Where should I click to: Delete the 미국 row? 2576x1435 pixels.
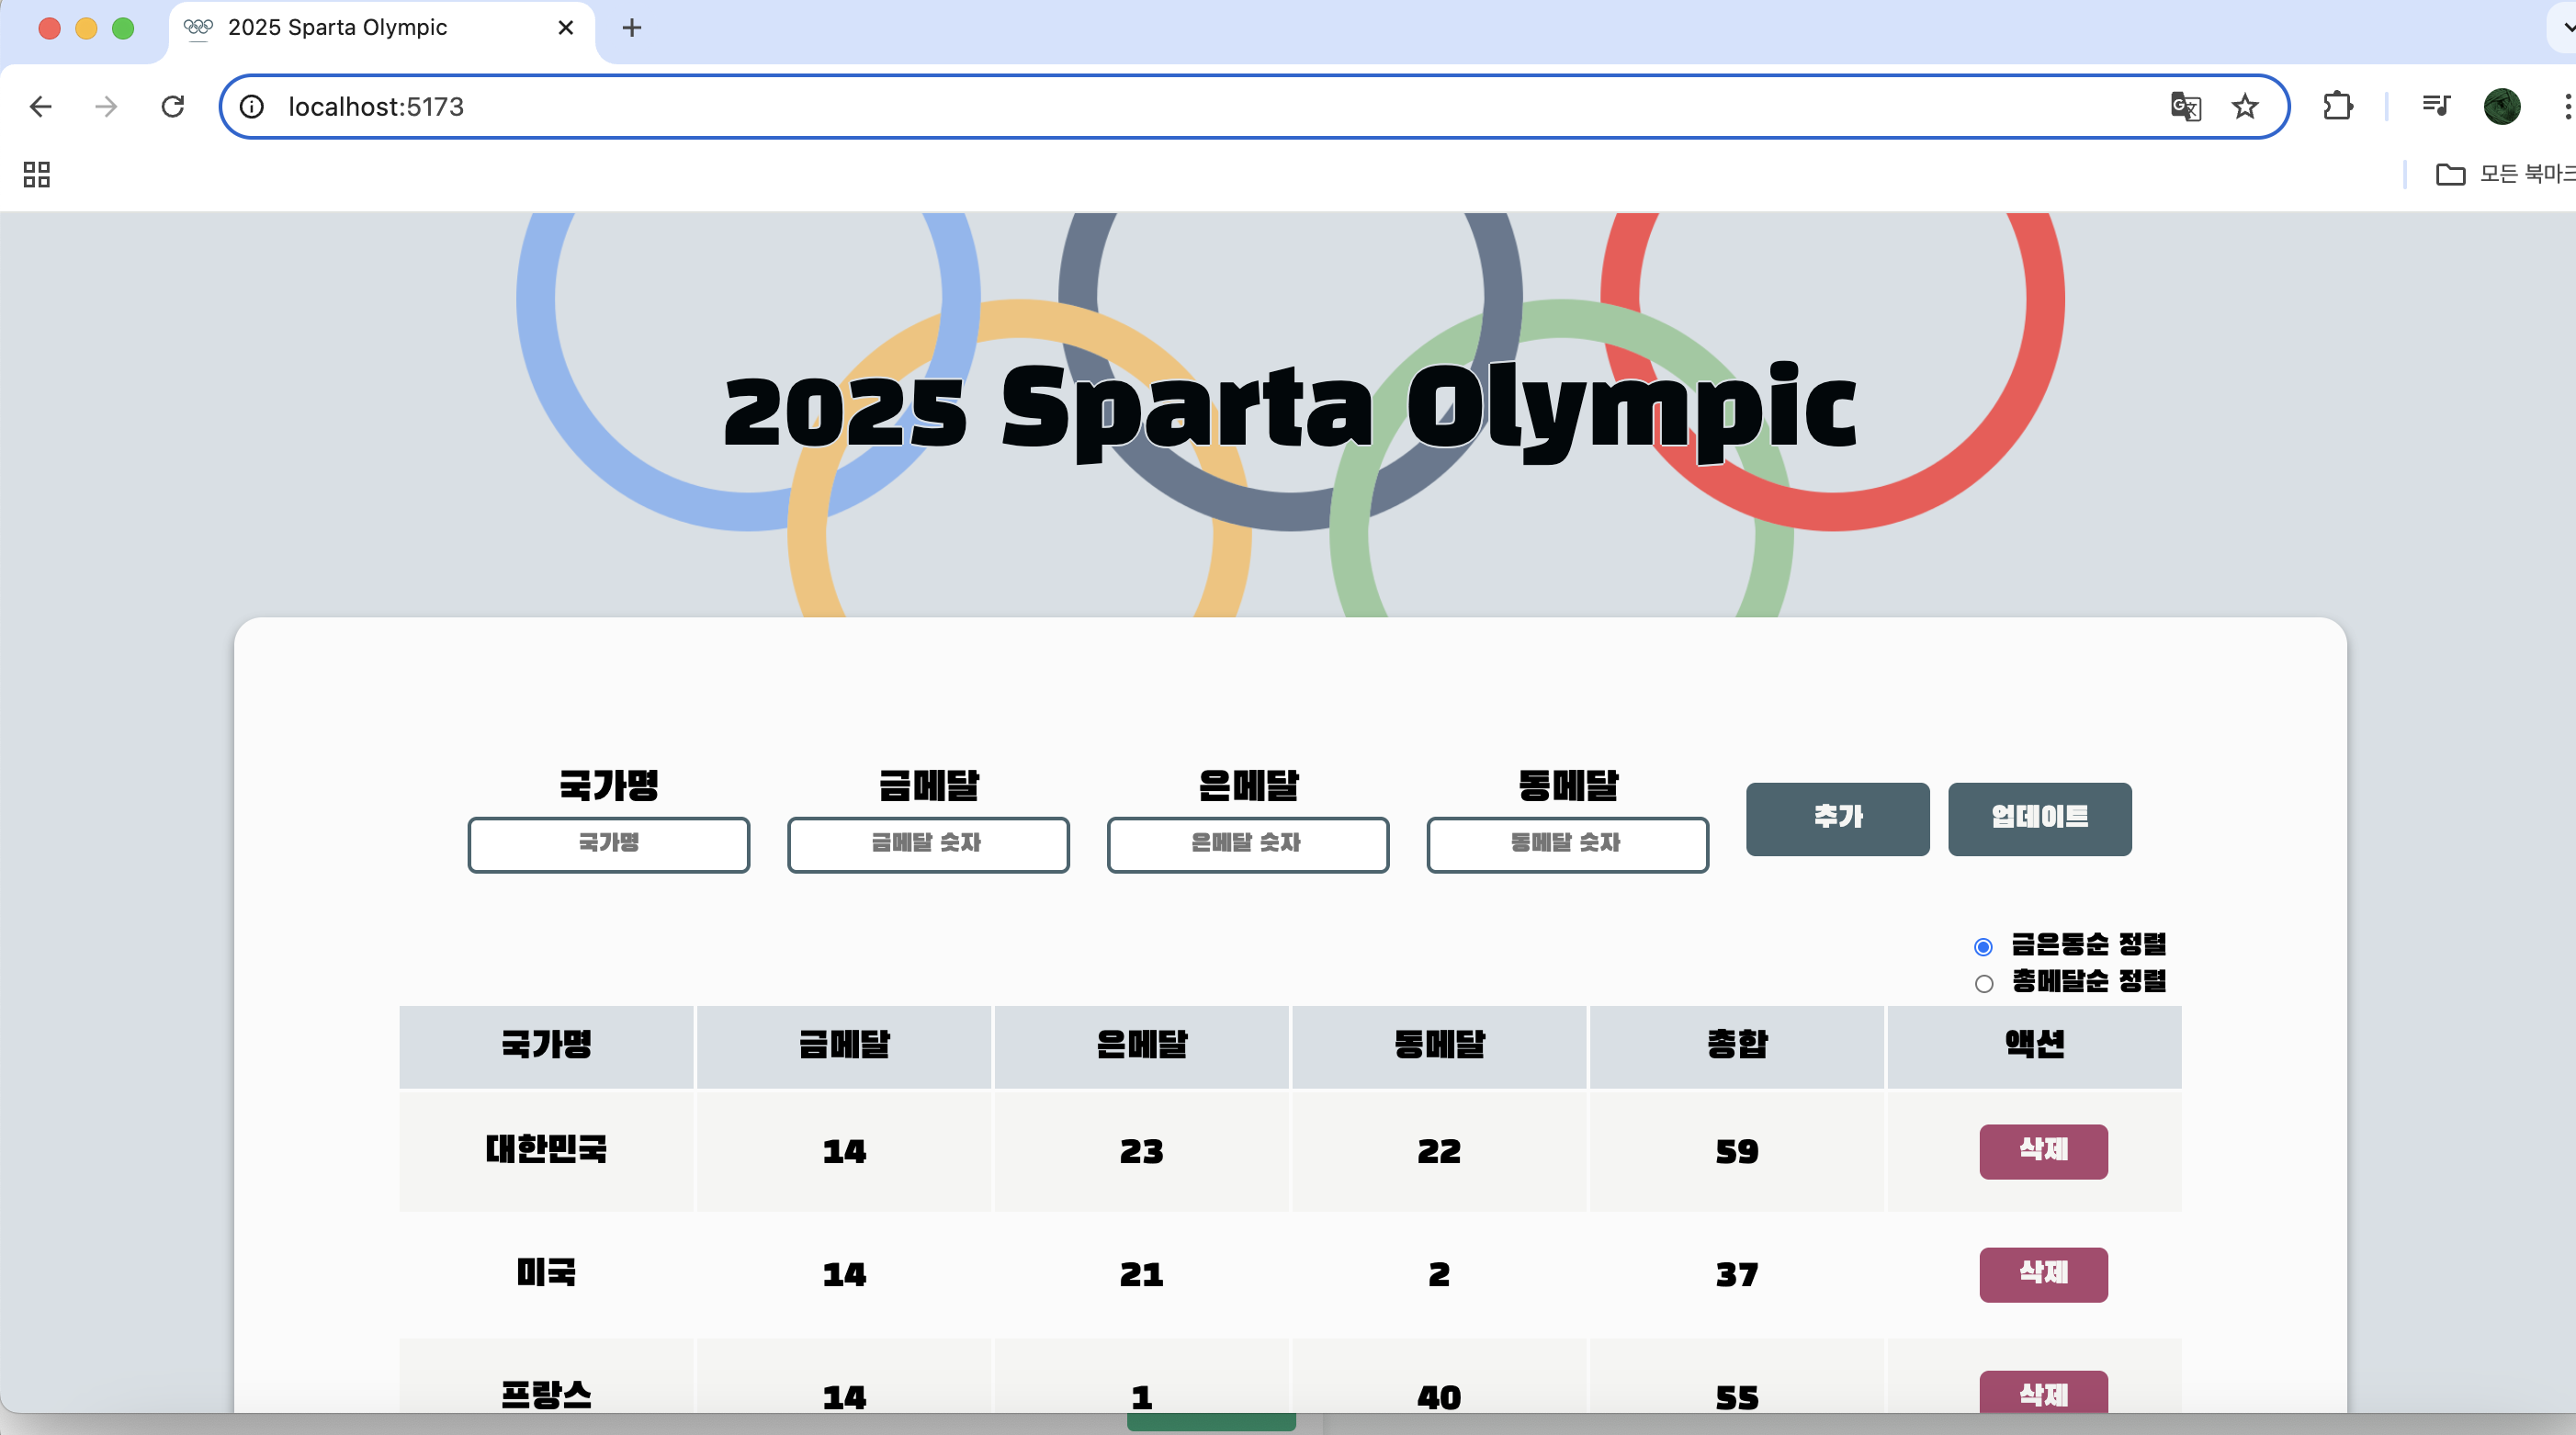(2043, 1274)
